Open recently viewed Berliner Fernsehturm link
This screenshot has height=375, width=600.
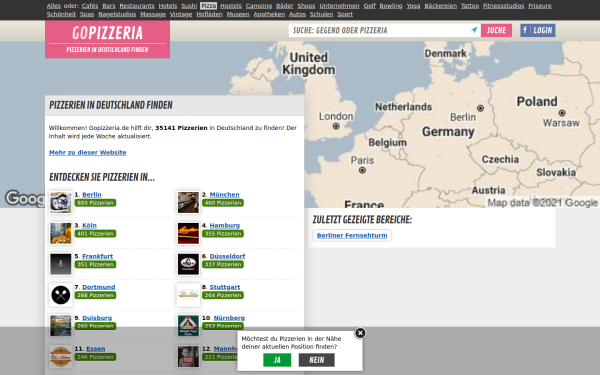[352, 235]
